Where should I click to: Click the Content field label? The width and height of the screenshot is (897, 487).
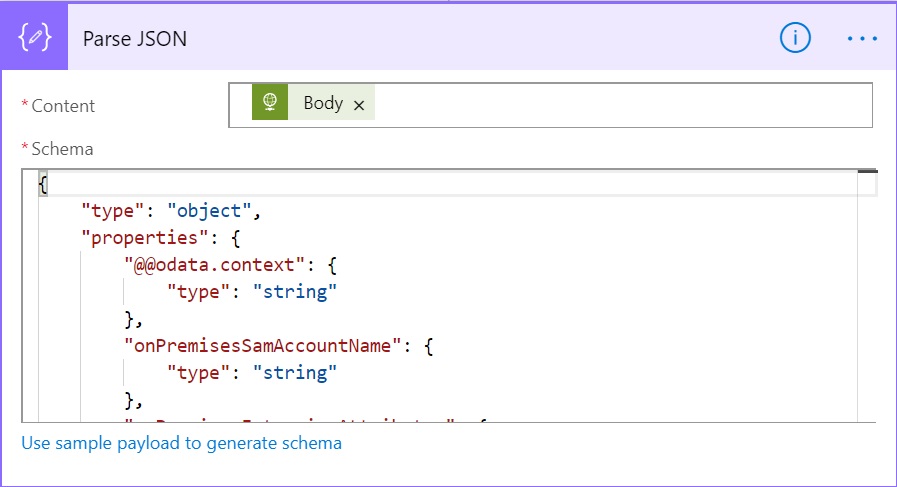coord(63,106)
